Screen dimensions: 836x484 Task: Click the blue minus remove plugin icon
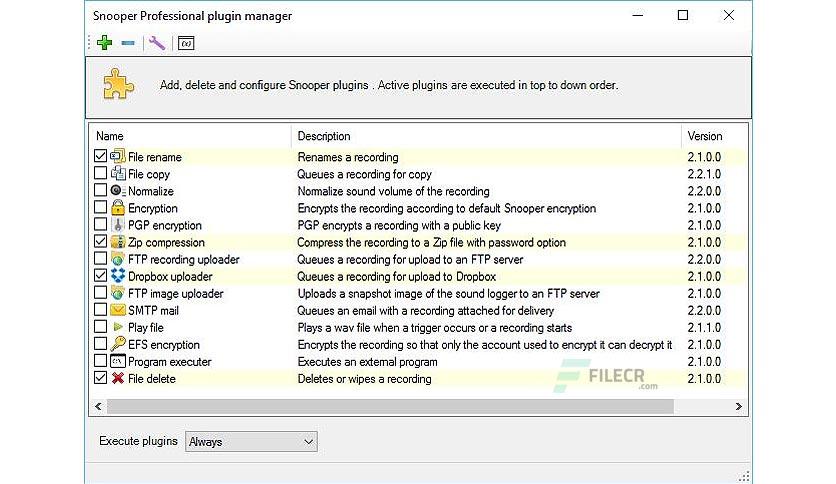(128, 43)
